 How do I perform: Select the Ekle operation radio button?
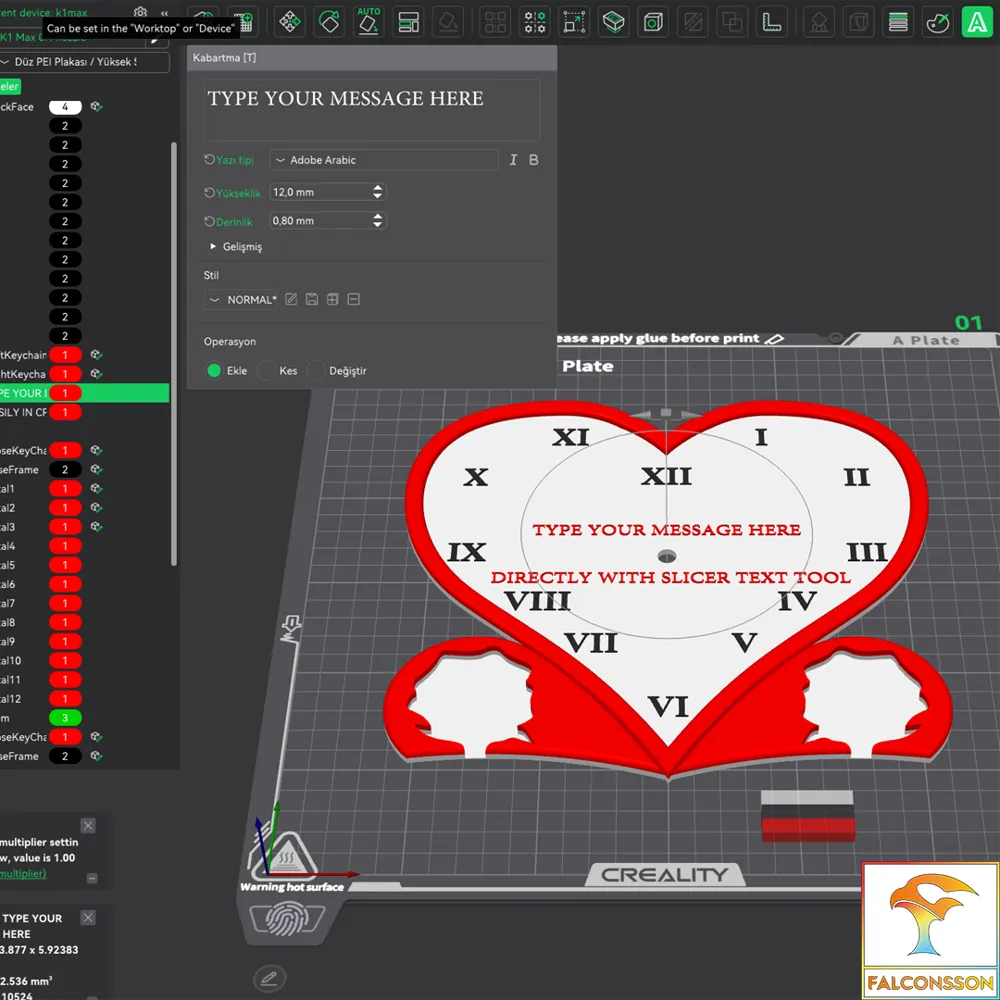(214, 371)
